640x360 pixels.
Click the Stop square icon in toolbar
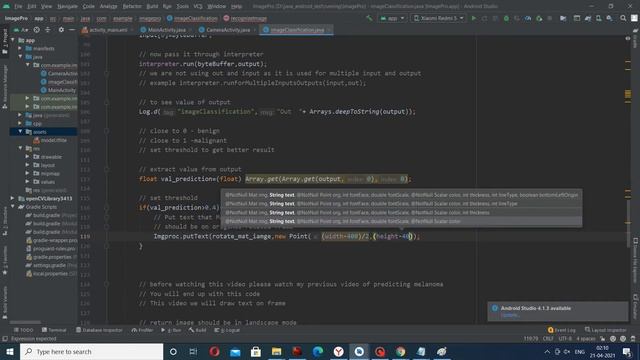coord(550,18)
